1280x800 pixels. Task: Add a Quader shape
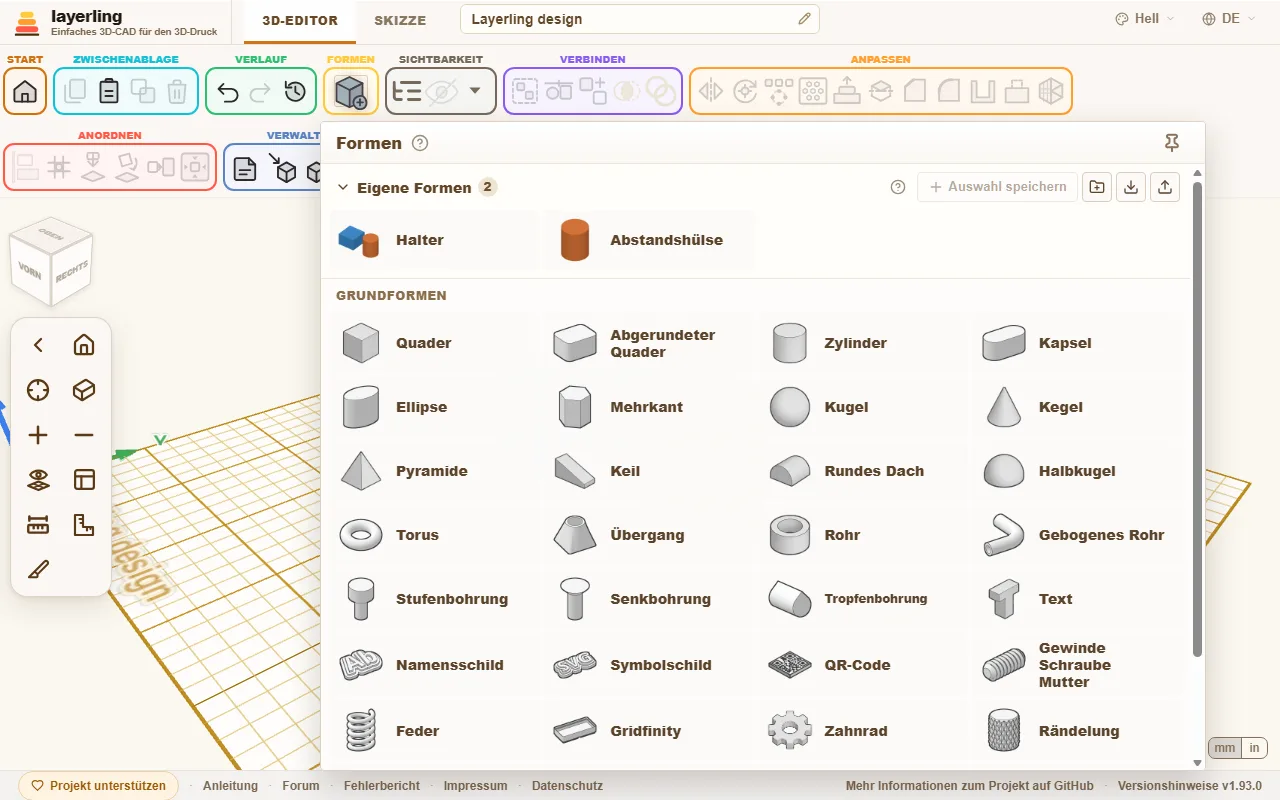pos(434,343)
